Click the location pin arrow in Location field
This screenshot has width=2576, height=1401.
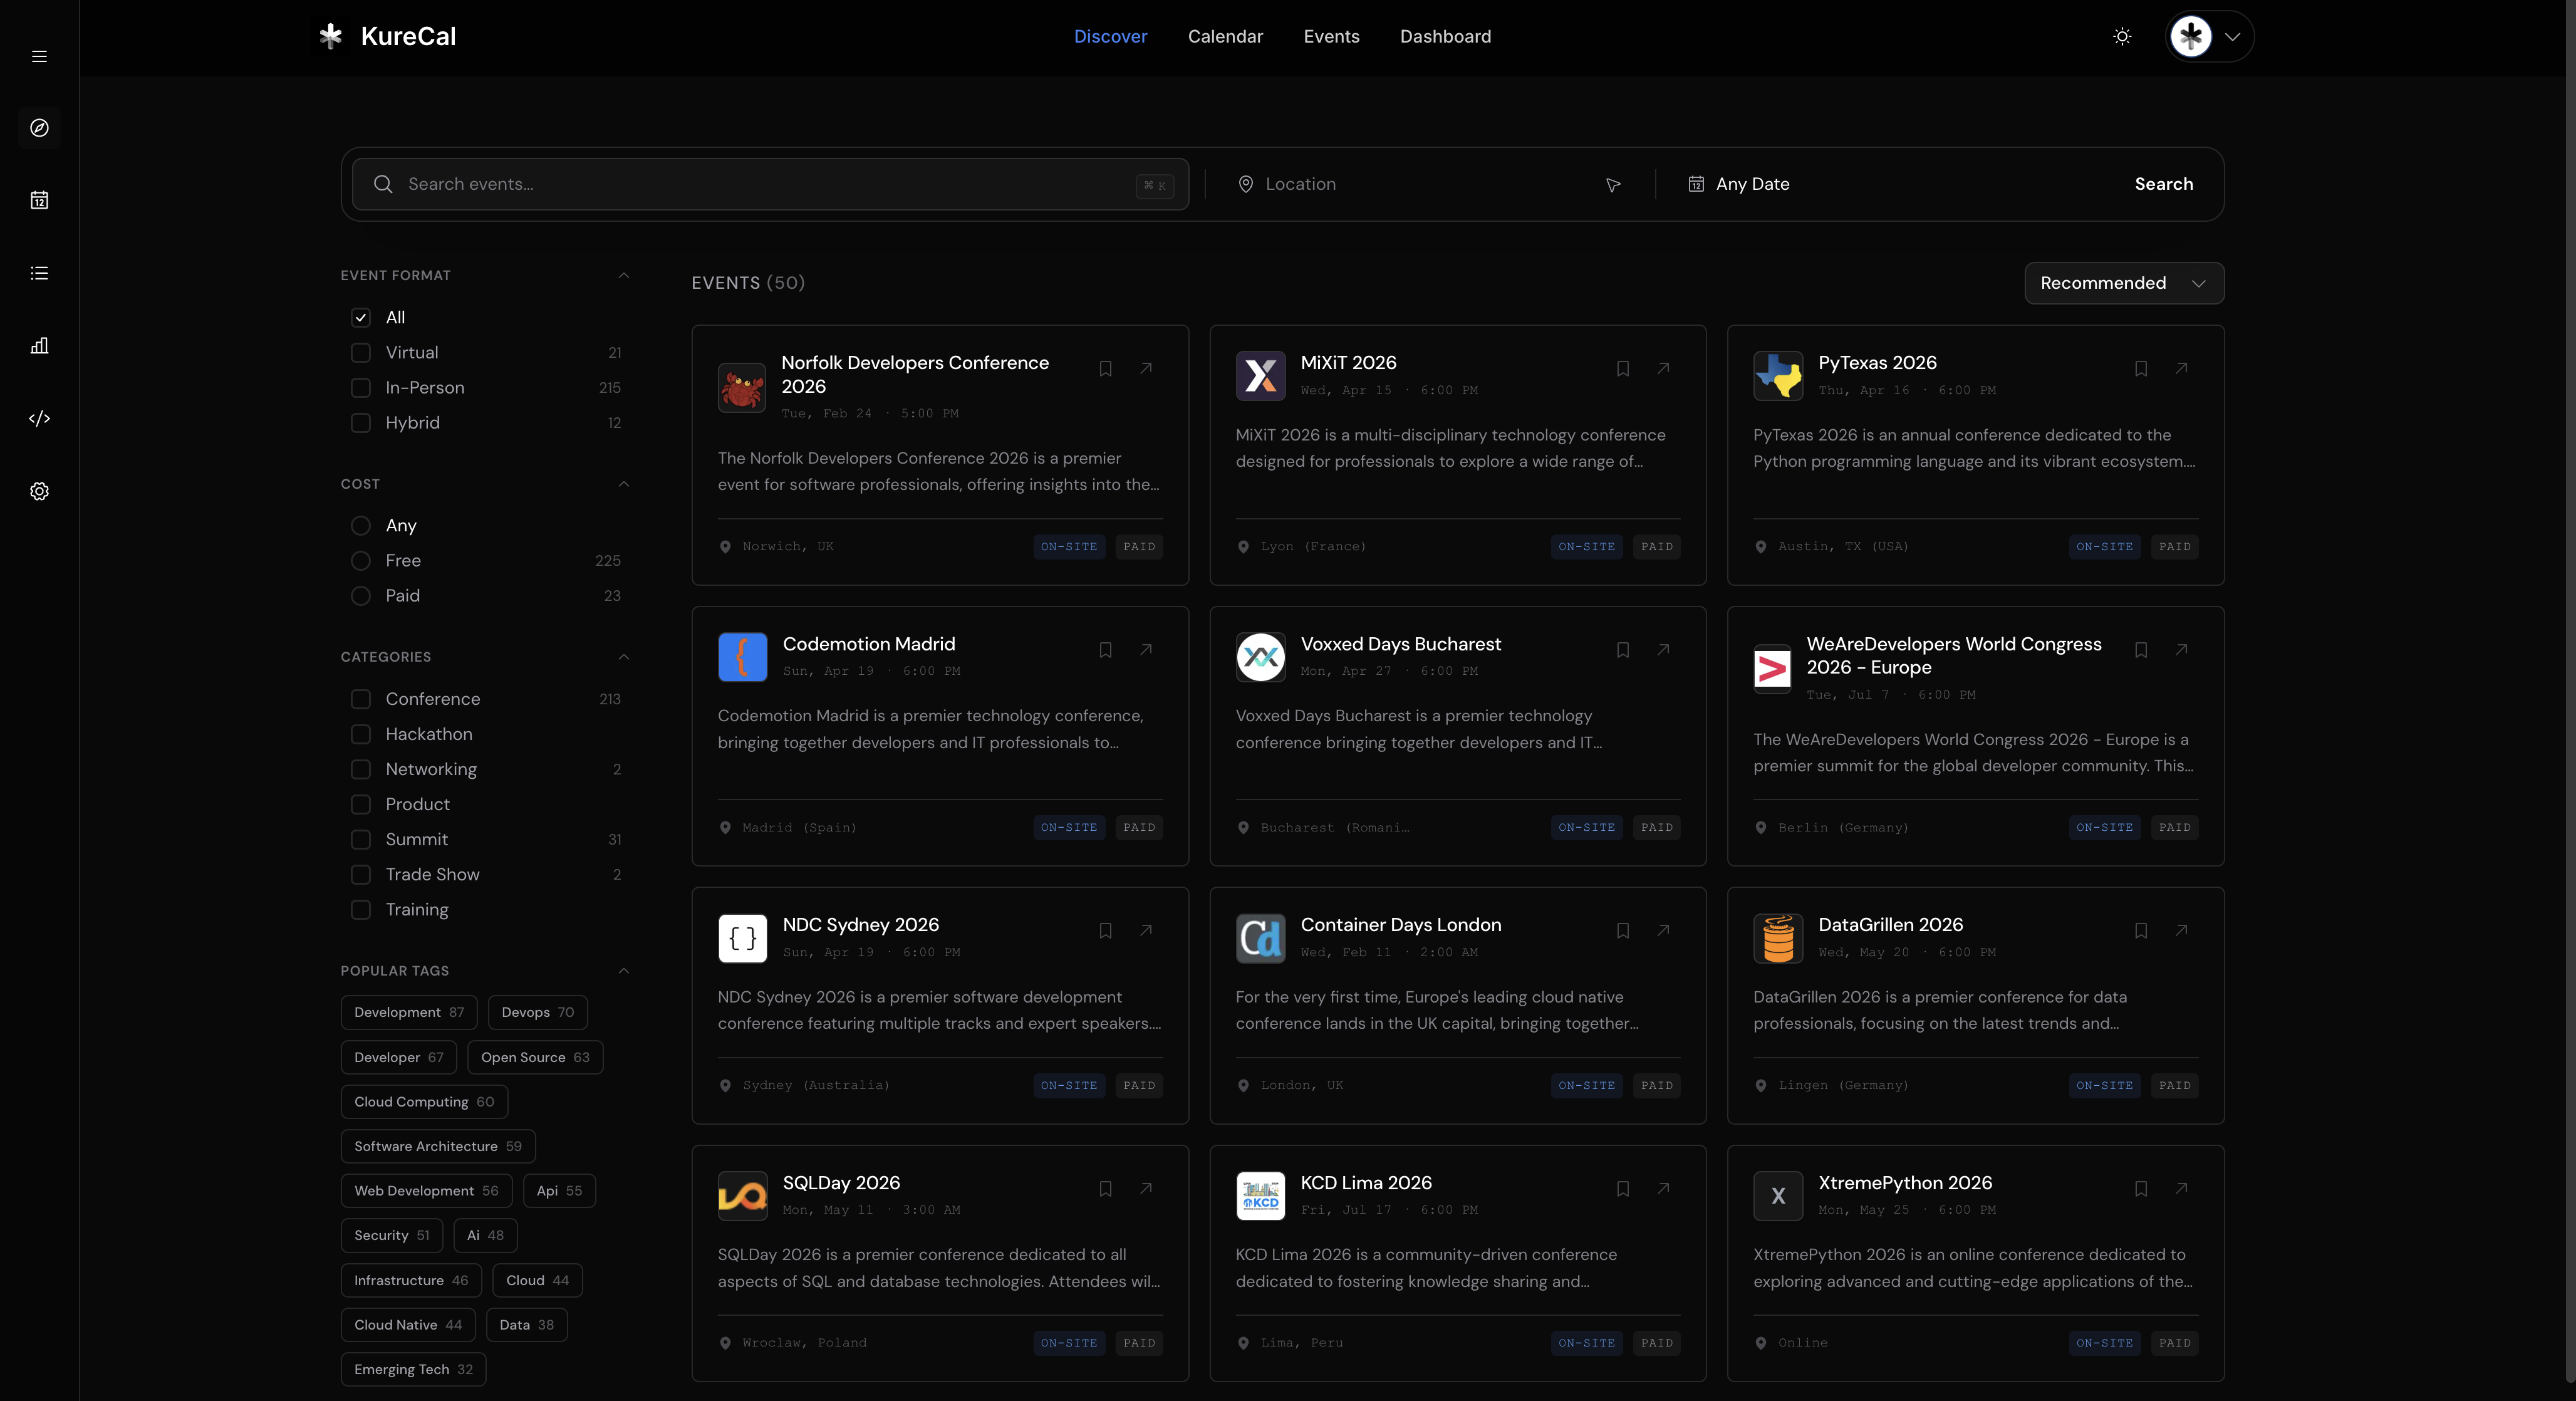1612,185
